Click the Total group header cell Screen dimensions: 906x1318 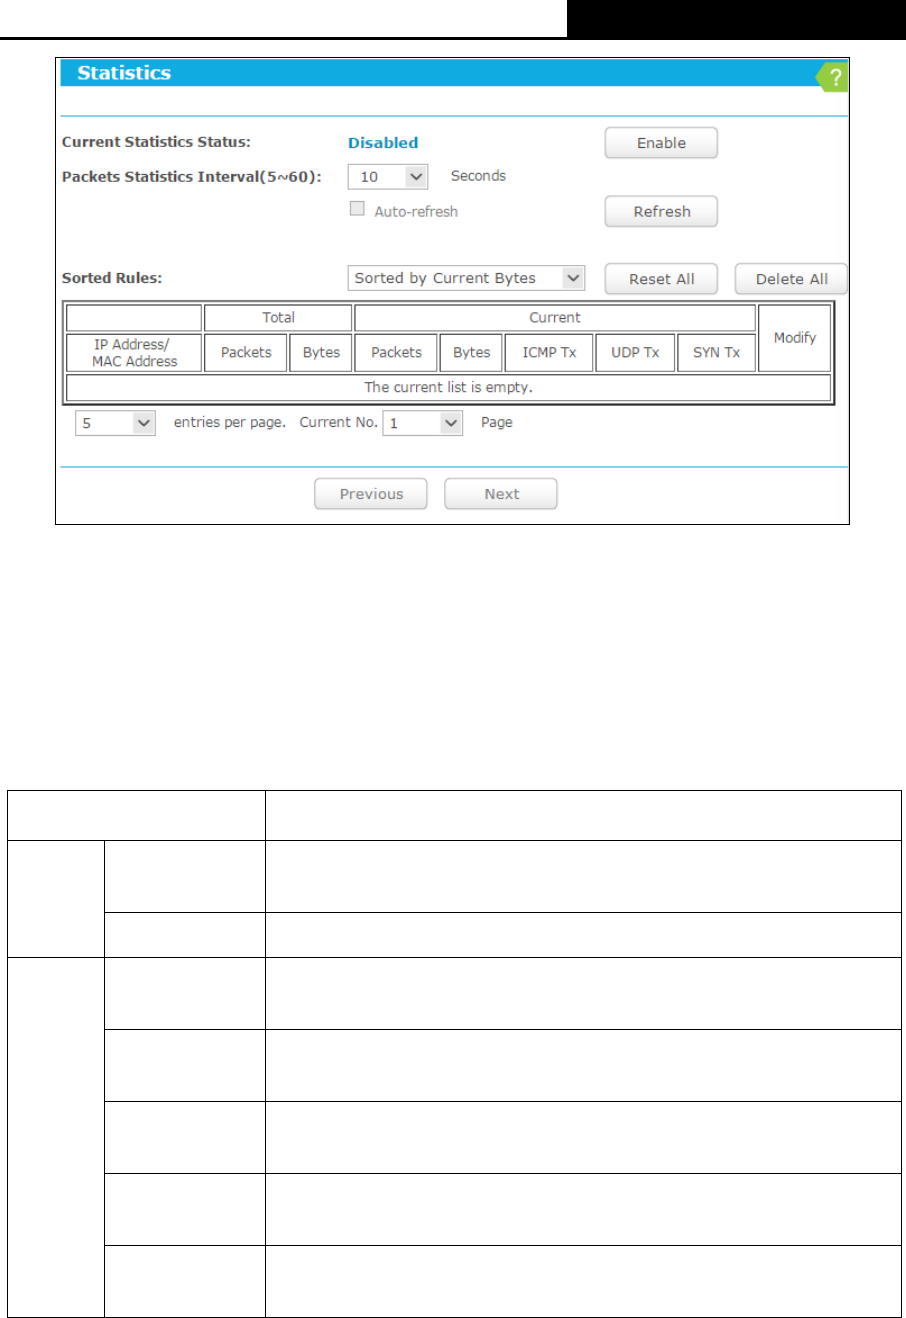pos(278,318)
